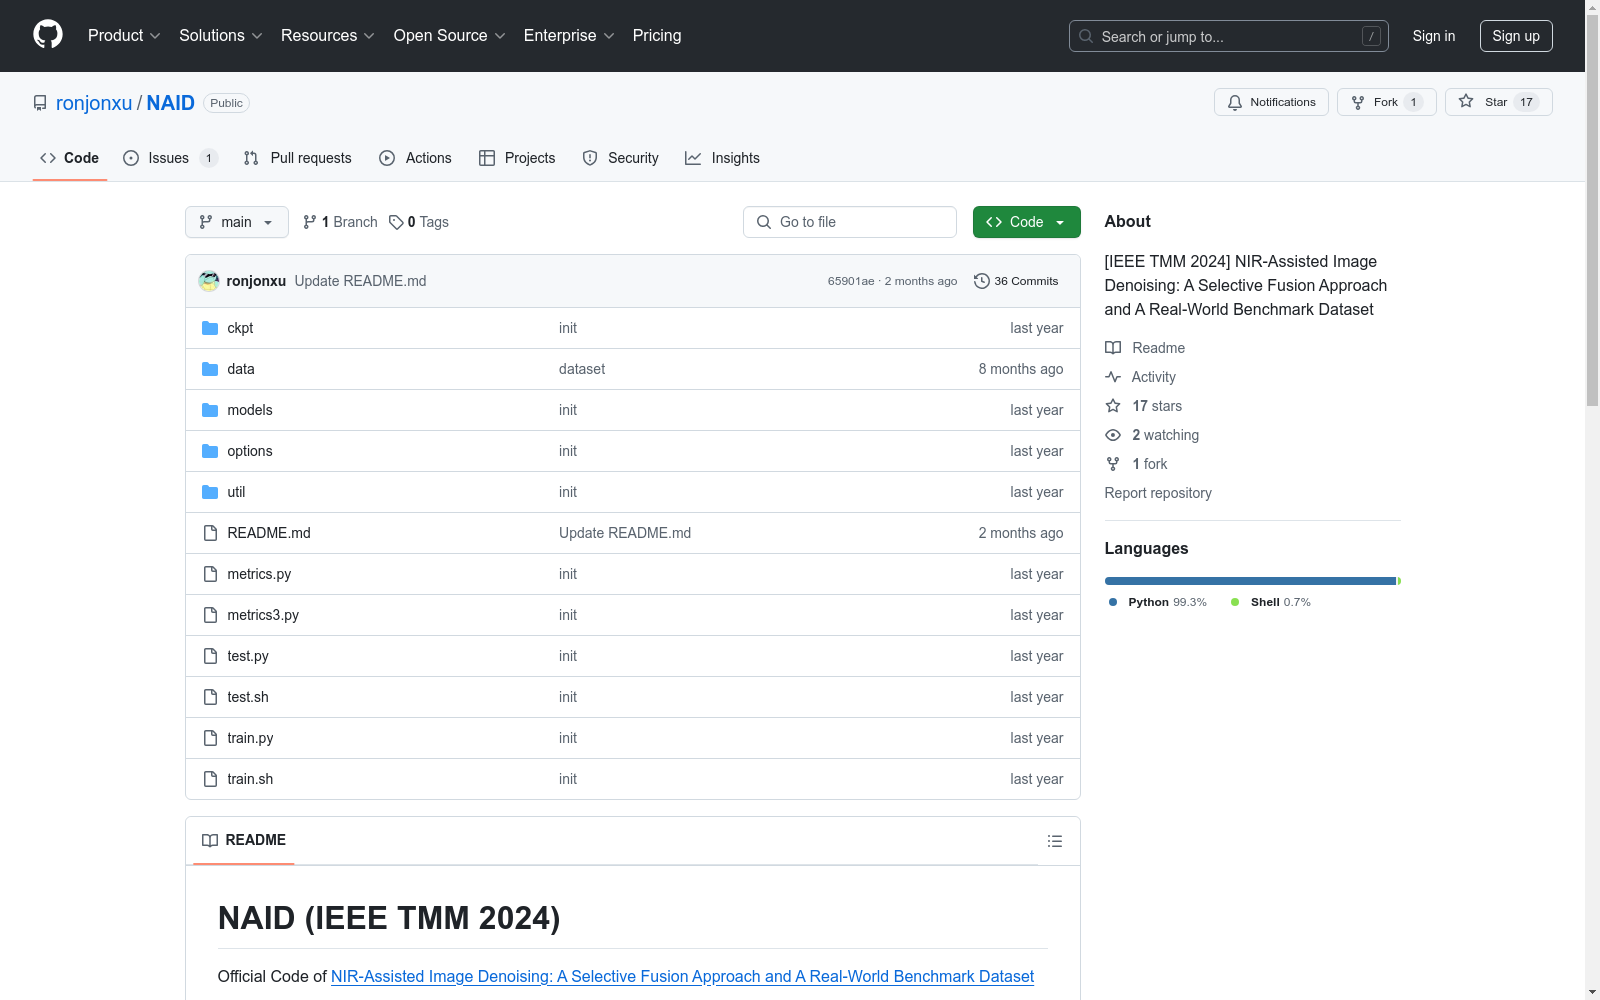Fork the NAID repository

click(x=1387, y=102)
